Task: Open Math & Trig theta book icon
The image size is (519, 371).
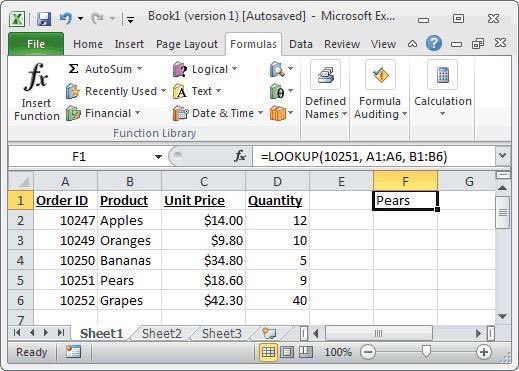Action: click(277, 91)
